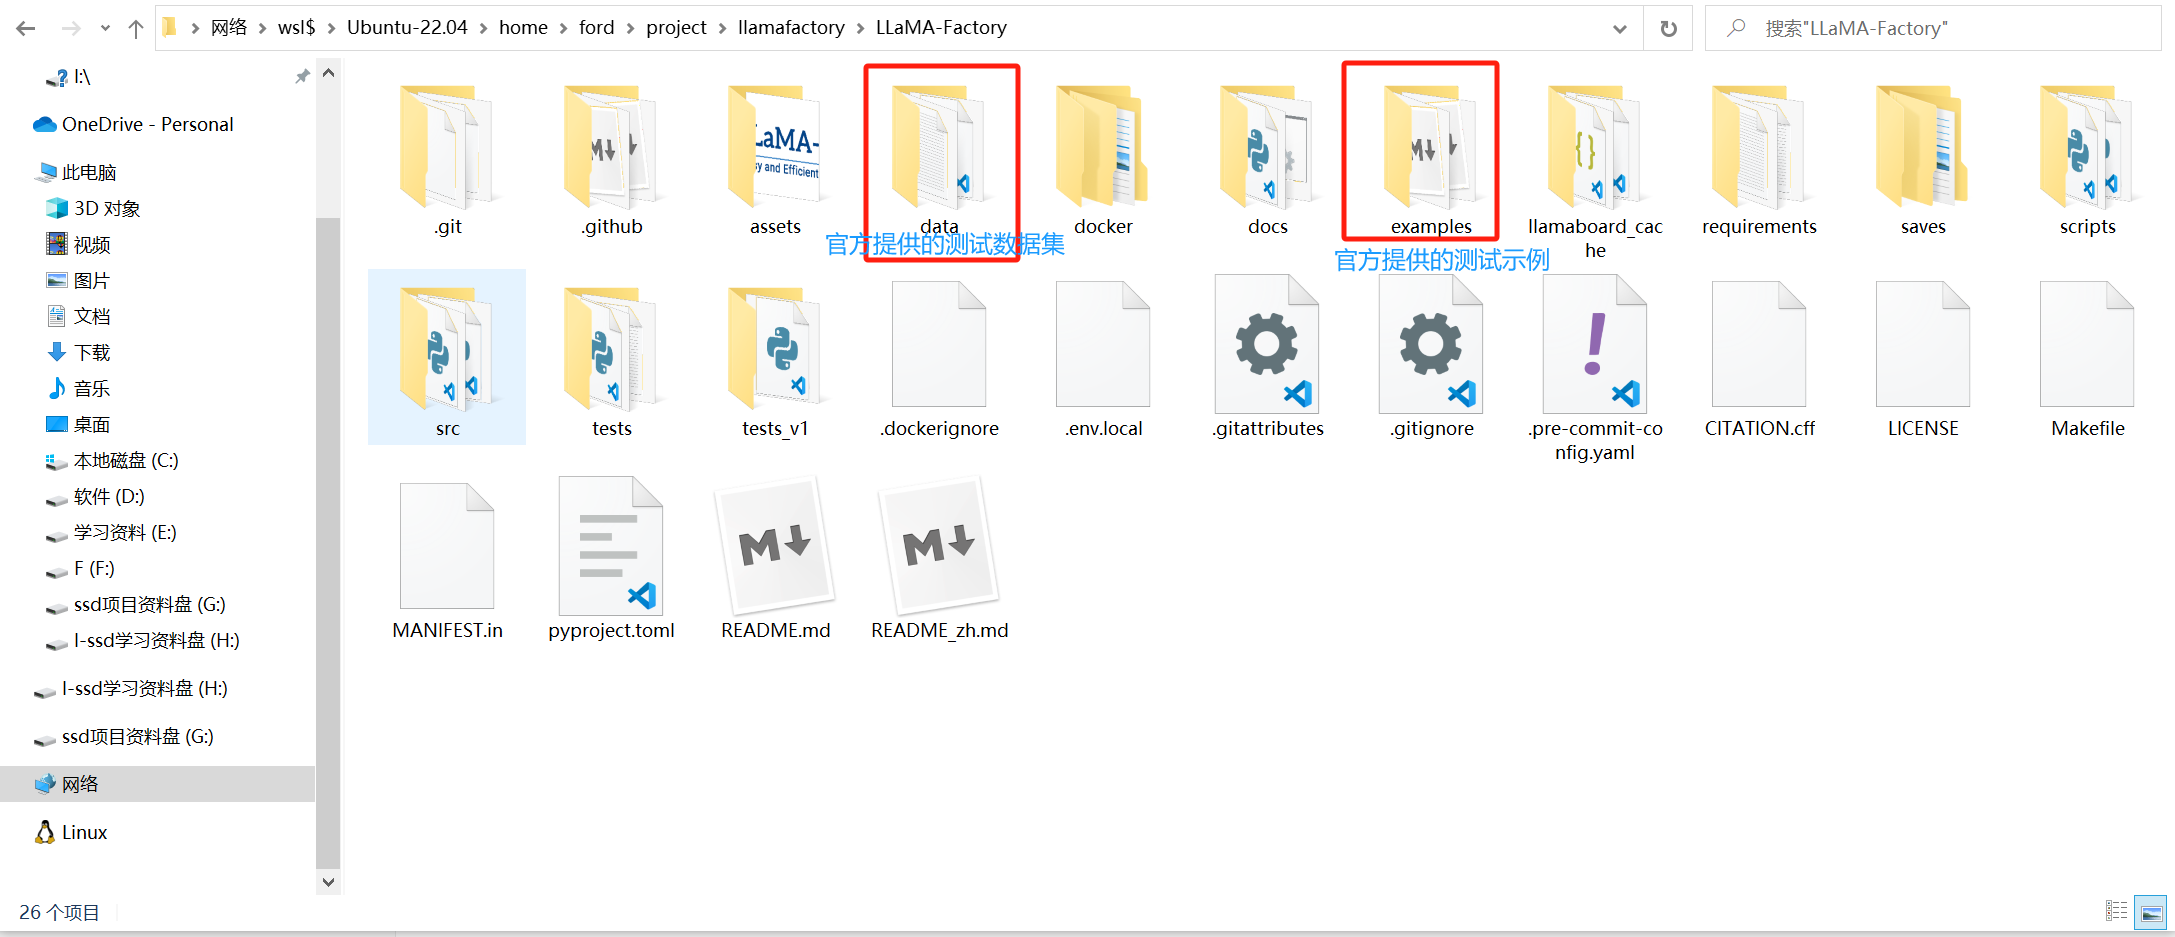Select the requirements folder

click(x=1759, y=160)
